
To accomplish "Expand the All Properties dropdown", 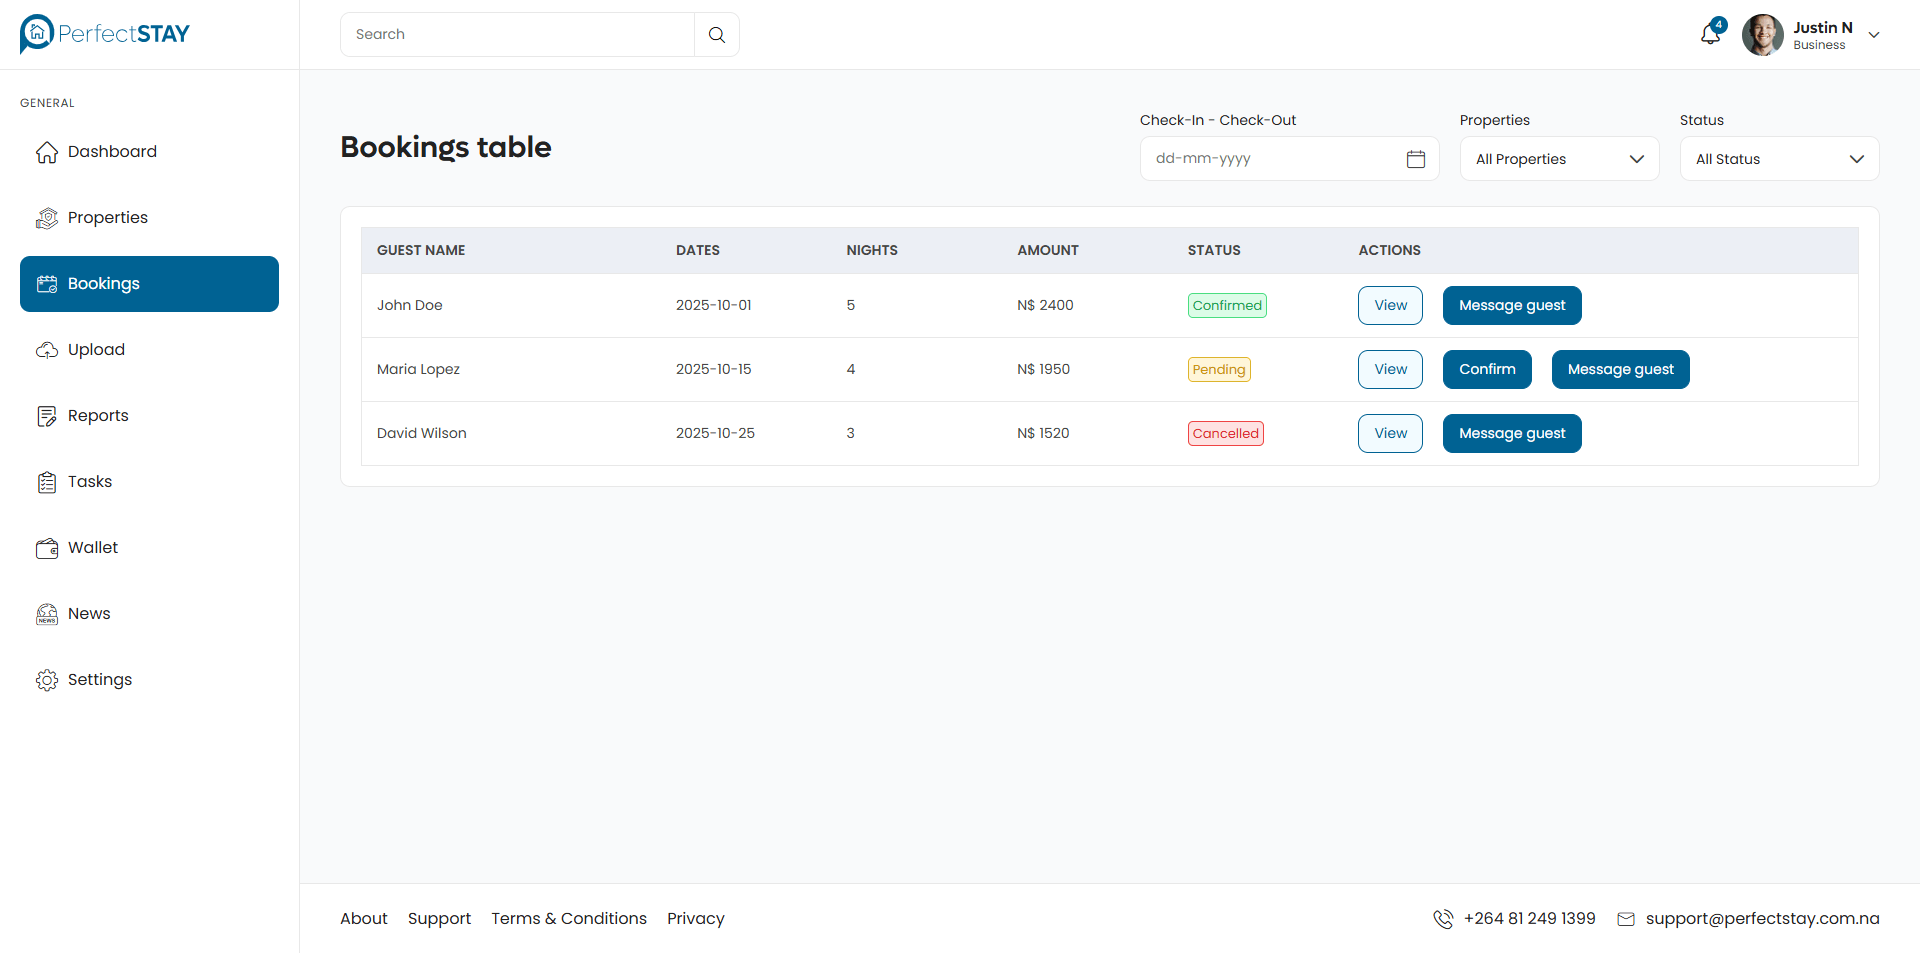I will 1559,159.
